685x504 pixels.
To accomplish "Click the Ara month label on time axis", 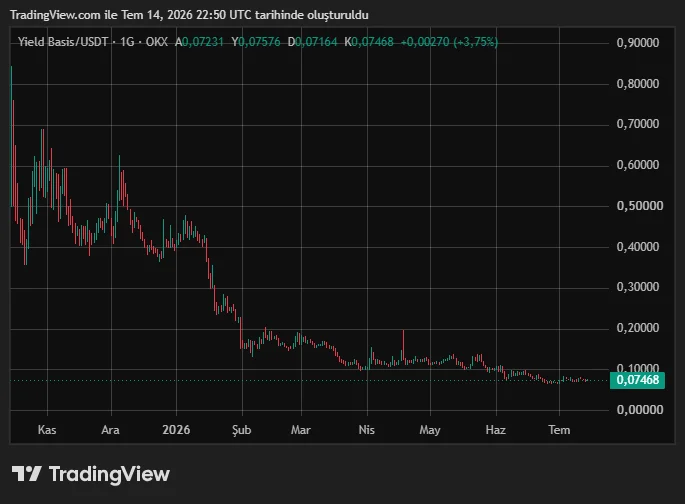I will click(x=111, y=430).
